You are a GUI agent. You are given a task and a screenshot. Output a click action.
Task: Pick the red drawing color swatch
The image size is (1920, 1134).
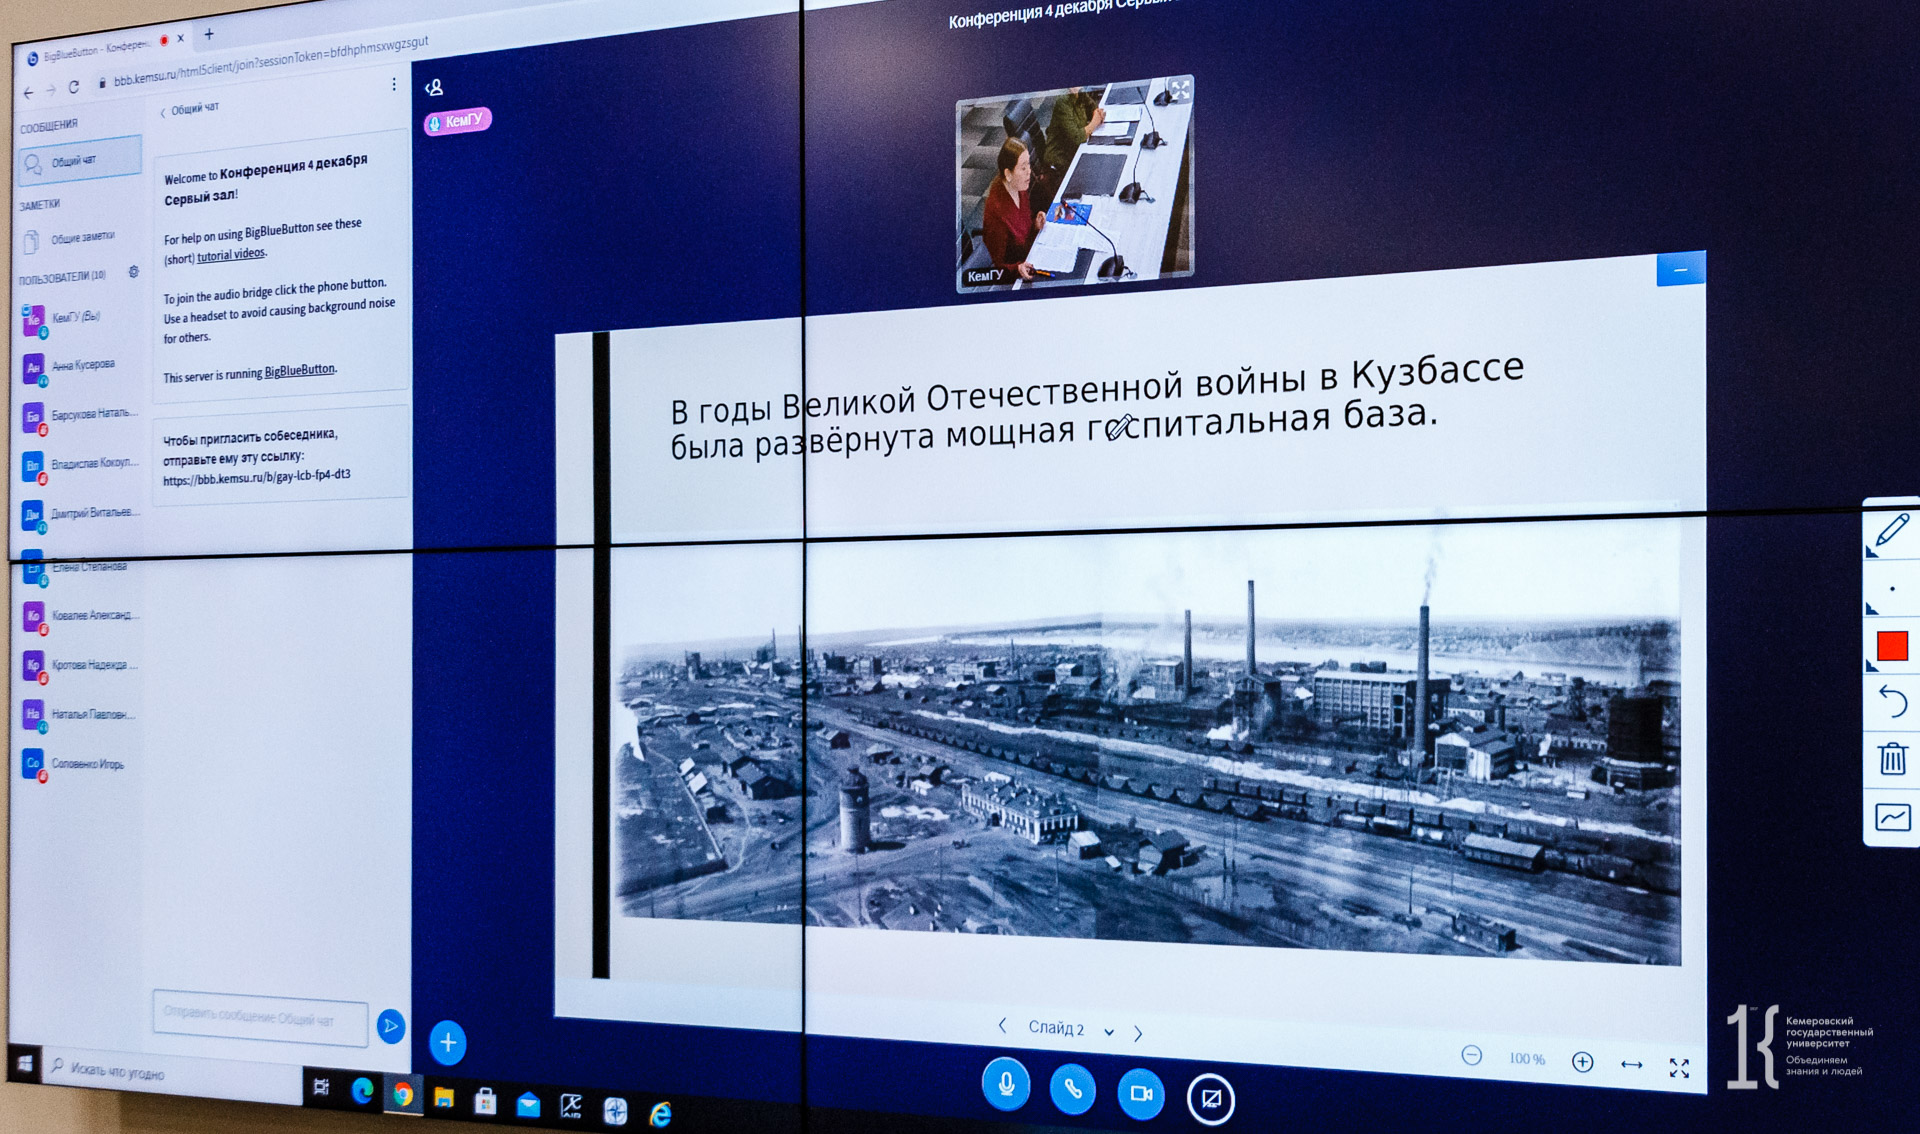click(x=1892, y=647)
